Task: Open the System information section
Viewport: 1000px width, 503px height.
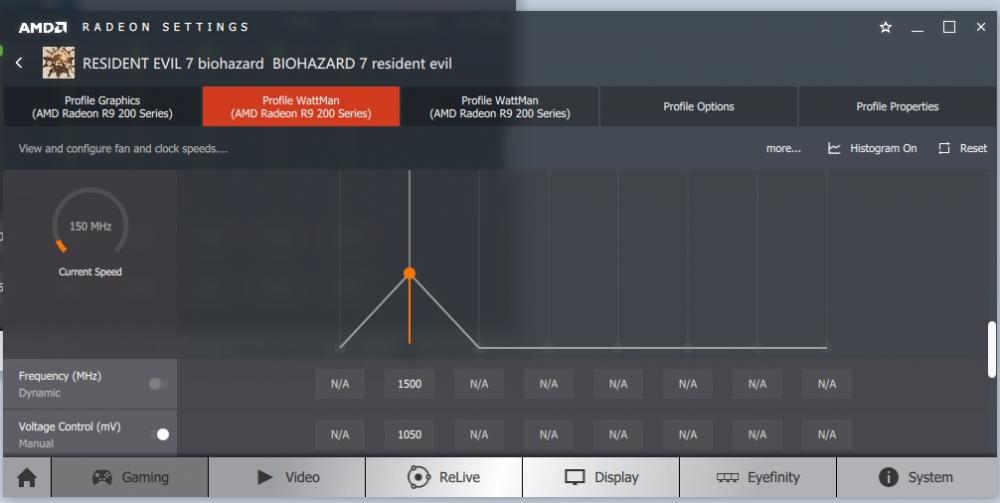Action: tap(915, 478)
